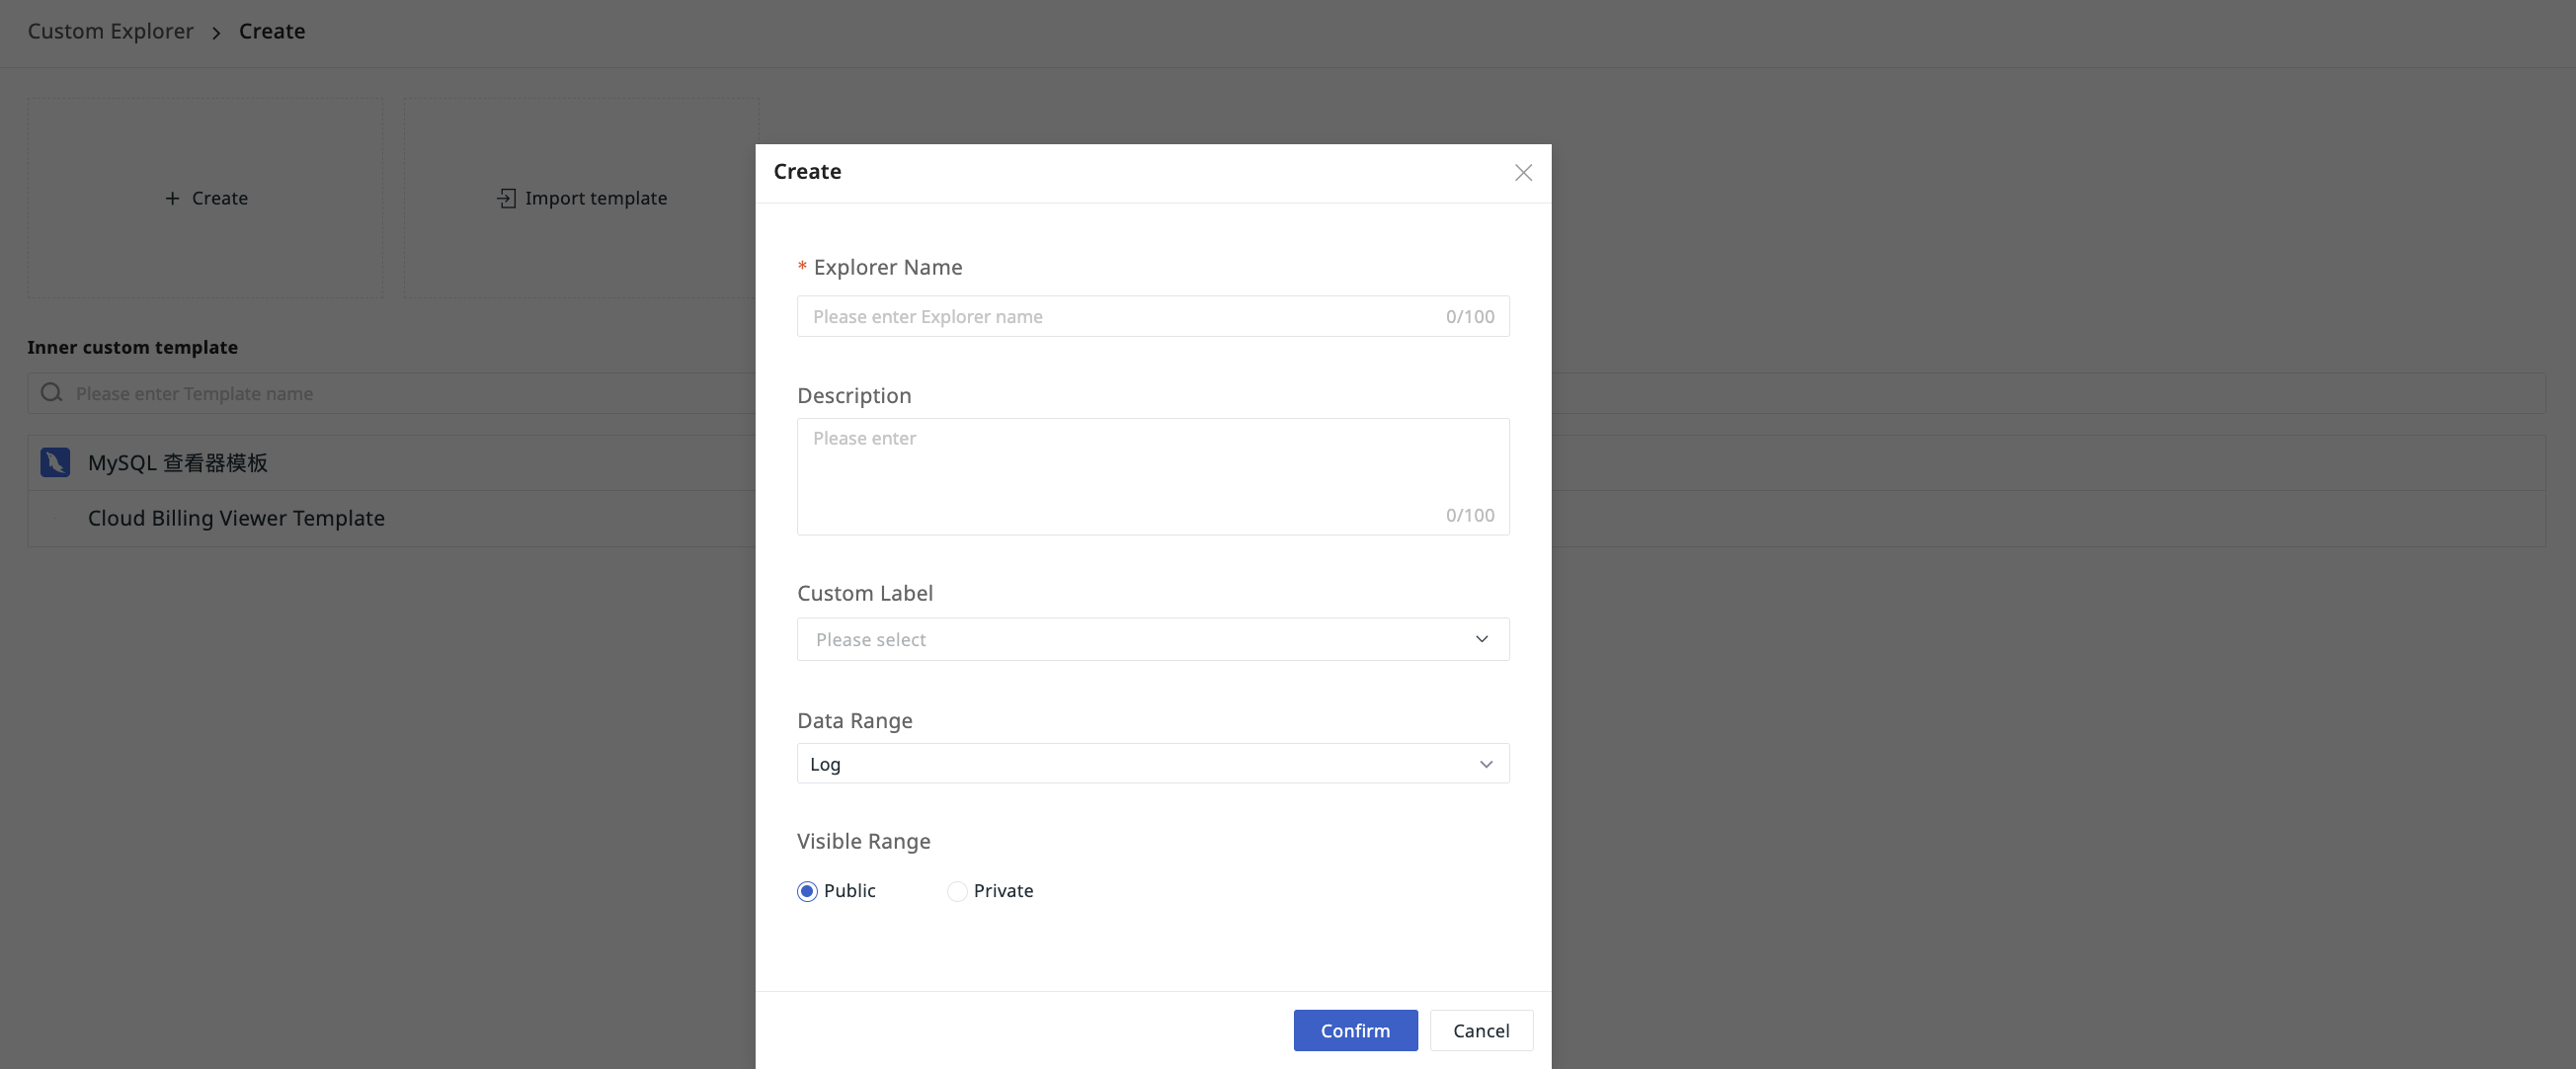The height and width of the screenshot is (1069, 2576).
Task: Click the Explorer Name input field
Action: click(1153, 316)
